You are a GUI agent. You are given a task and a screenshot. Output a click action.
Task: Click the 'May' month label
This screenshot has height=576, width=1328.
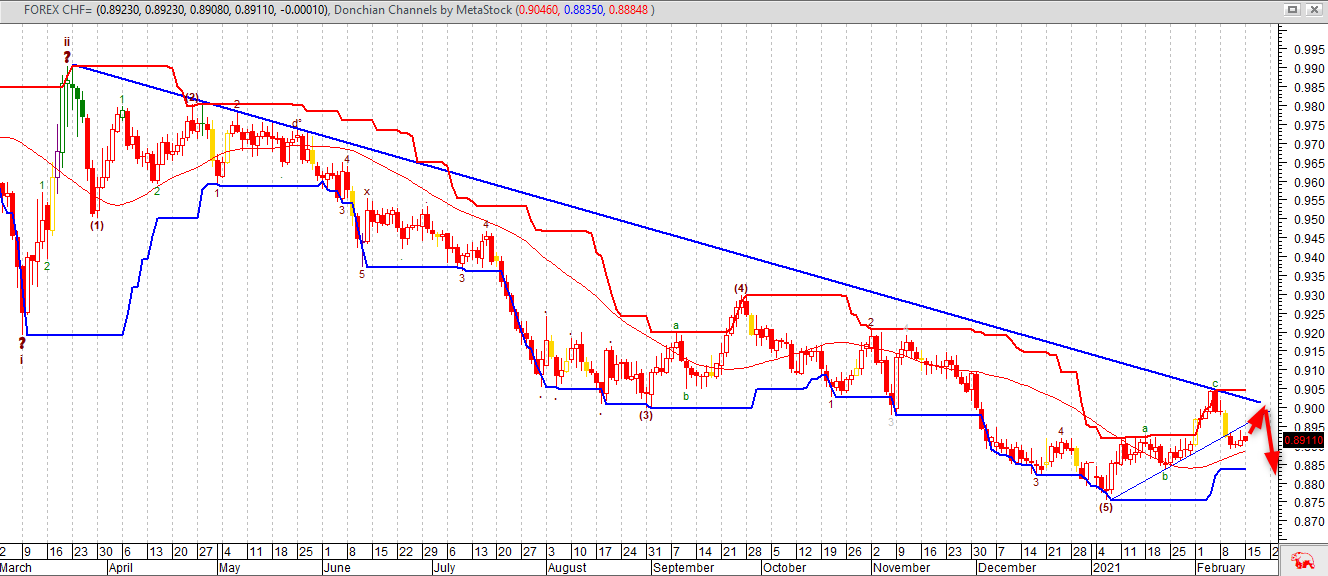click(x=229, y=567)
